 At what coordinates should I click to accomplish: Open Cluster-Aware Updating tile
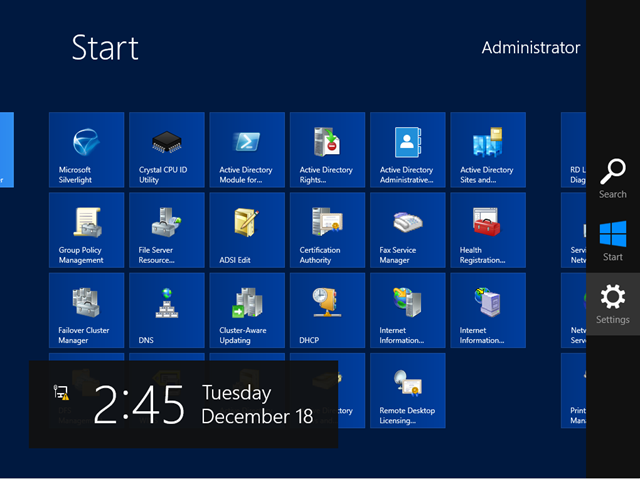[x=247, y=310]
